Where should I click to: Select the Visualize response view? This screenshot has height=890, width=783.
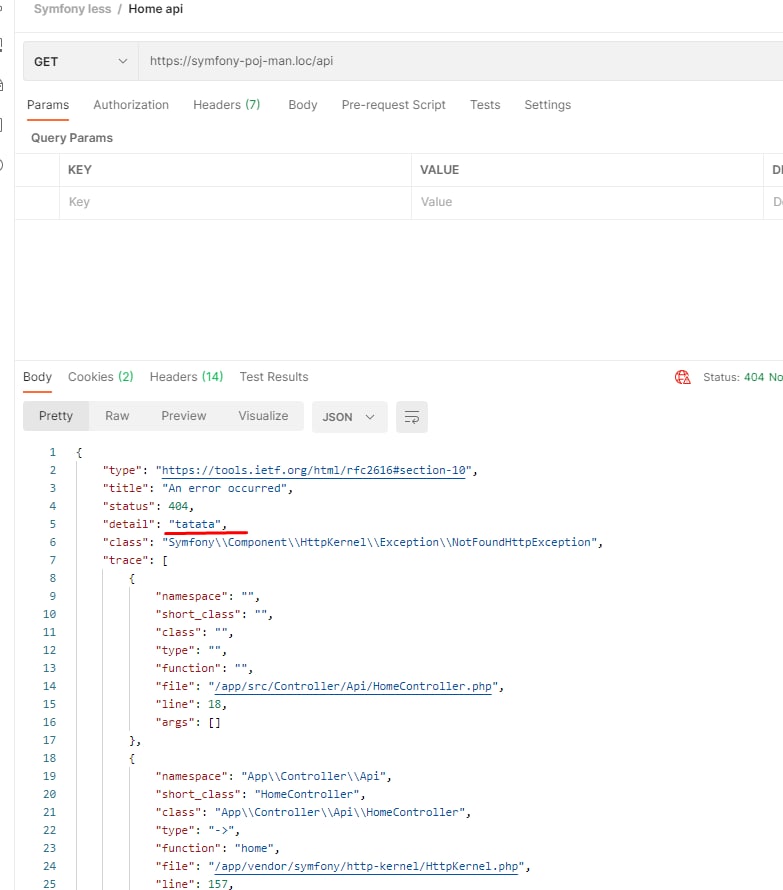(x=263, y=416)
